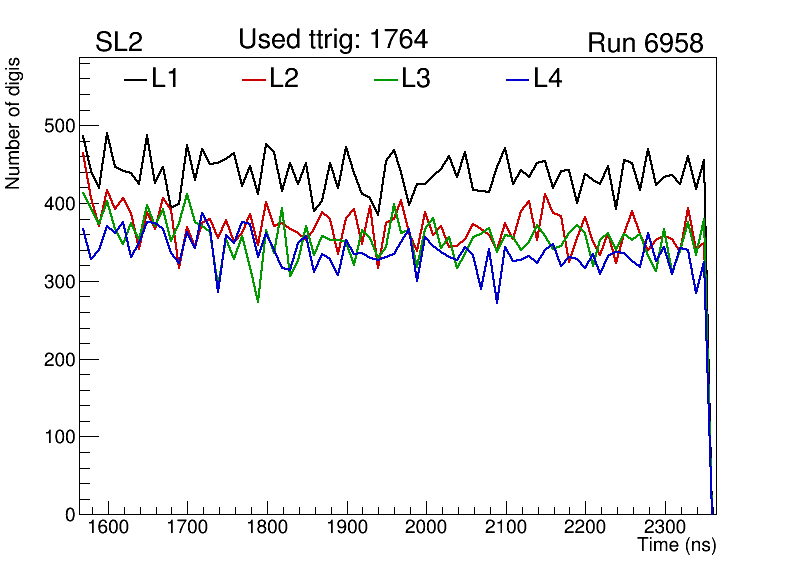Image resolution: width=796 pixels, height=572 pixels.
Task: Select the L3 legend label
Action: pos(416,79)
